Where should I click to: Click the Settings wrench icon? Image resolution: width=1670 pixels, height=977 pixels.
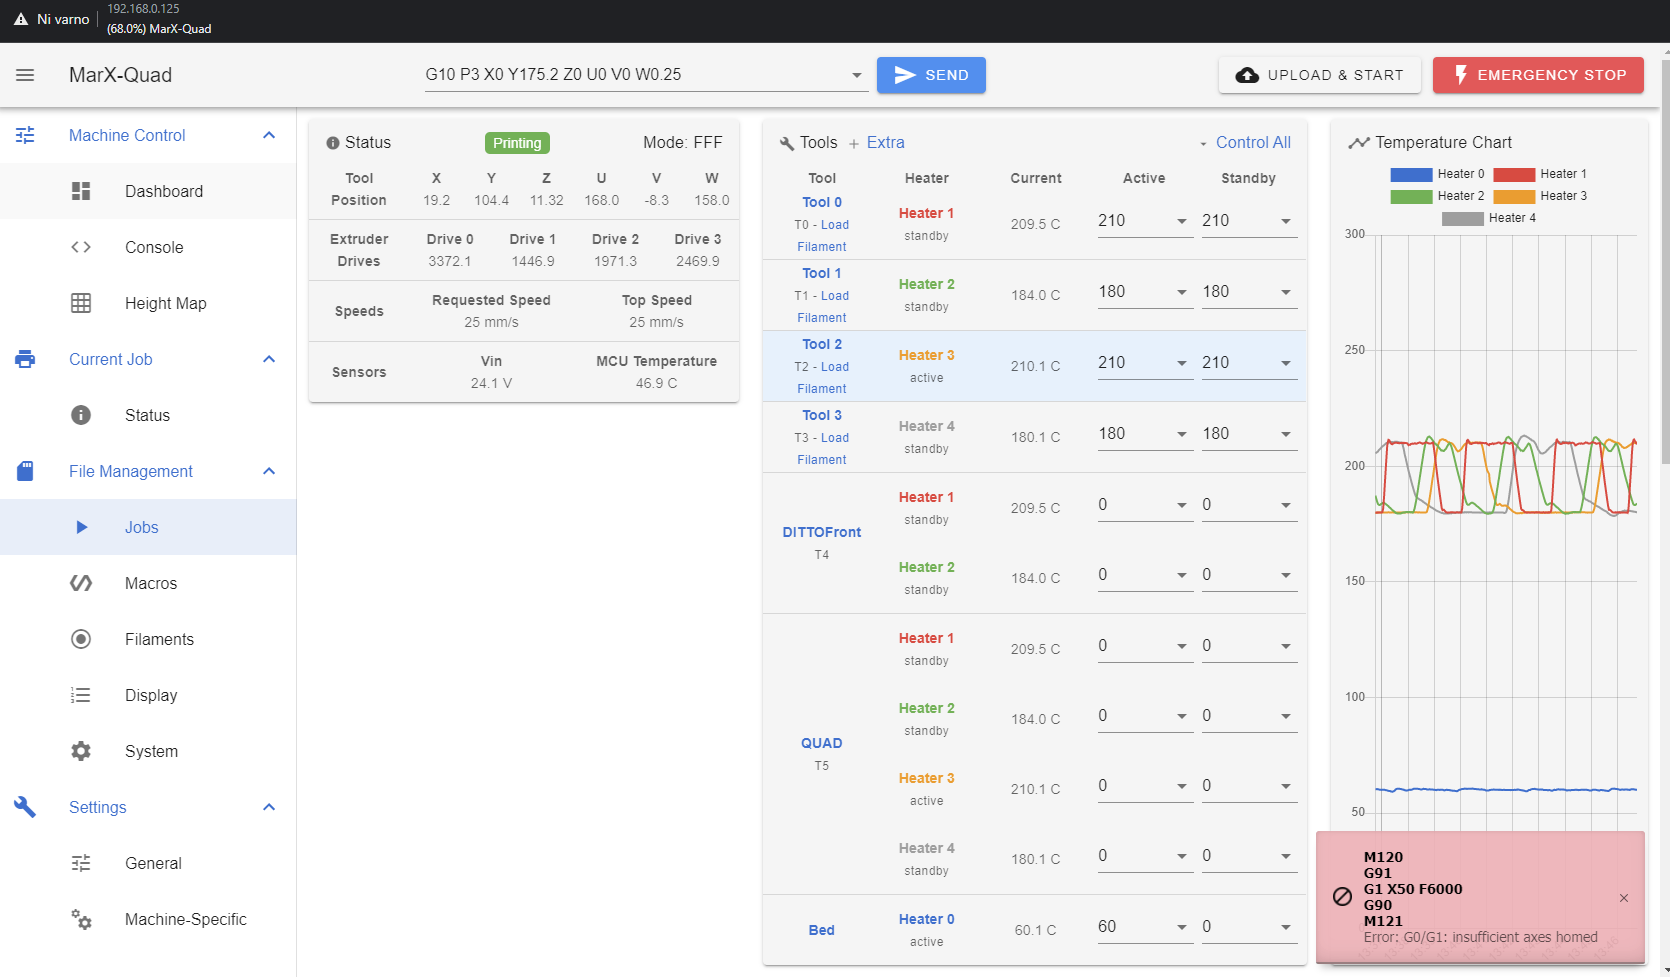(25, 807)
